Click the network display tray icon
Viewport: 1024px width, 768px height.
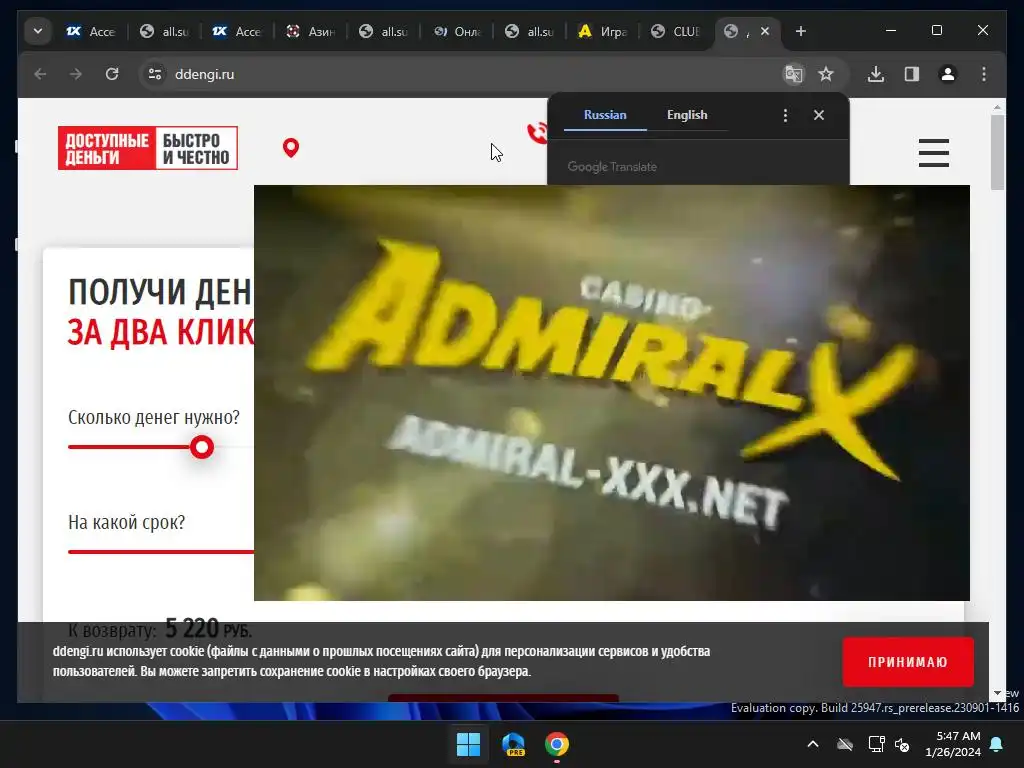876,744
